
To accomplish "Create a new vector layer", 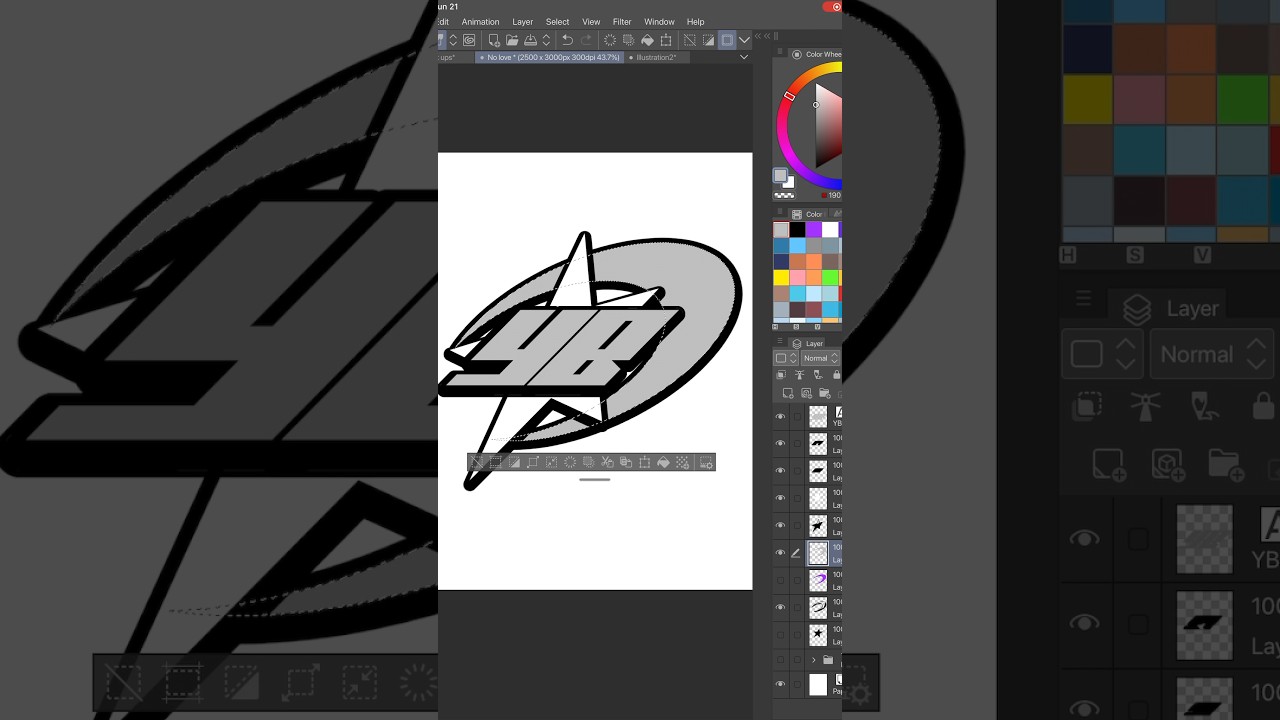I will pyautogui.click(x=806, y=393).
